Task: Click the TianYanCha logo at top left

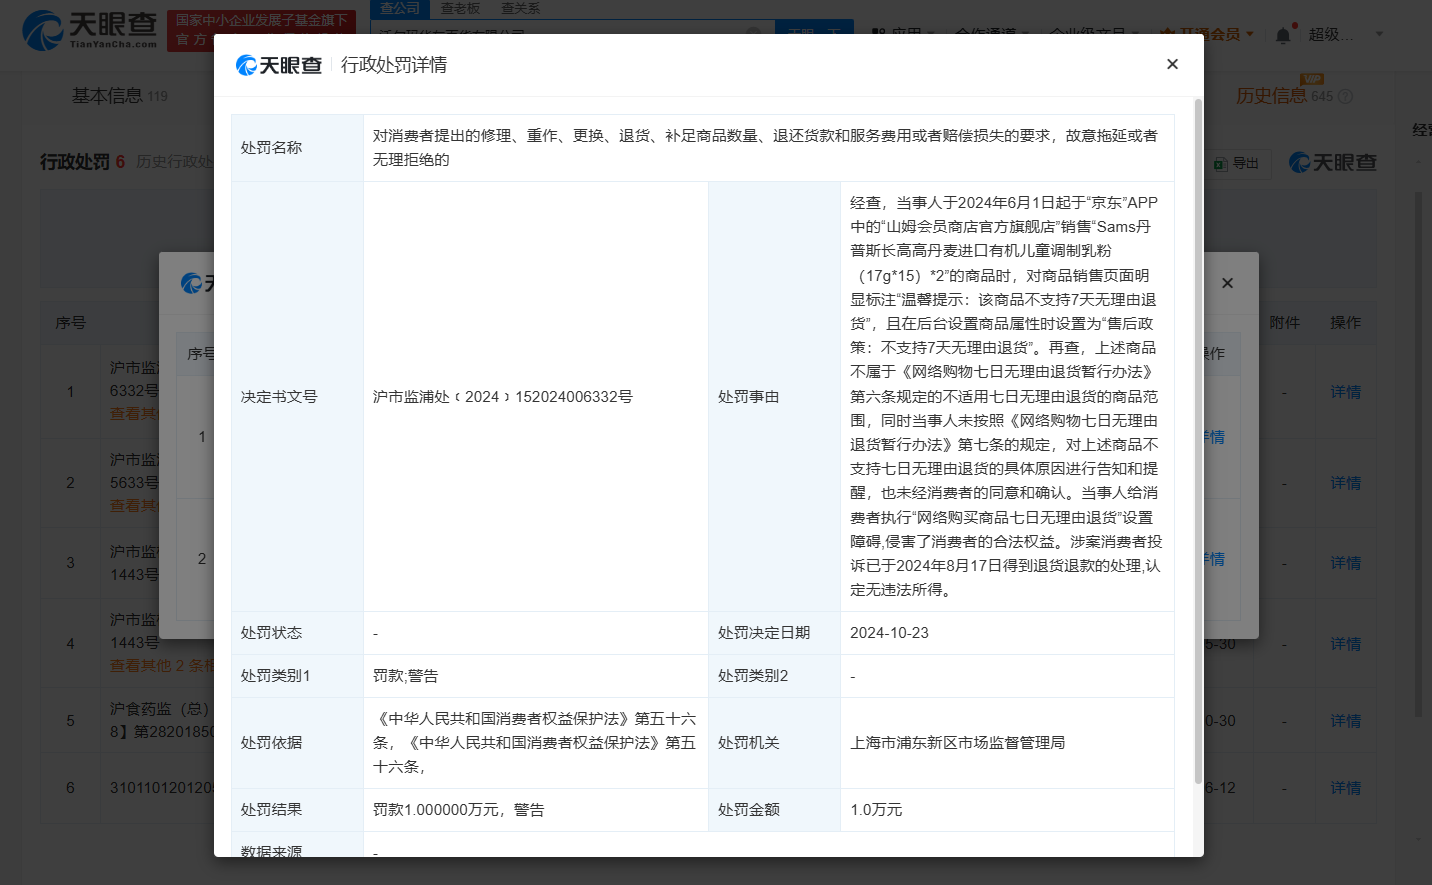Action: coord(90,30)
